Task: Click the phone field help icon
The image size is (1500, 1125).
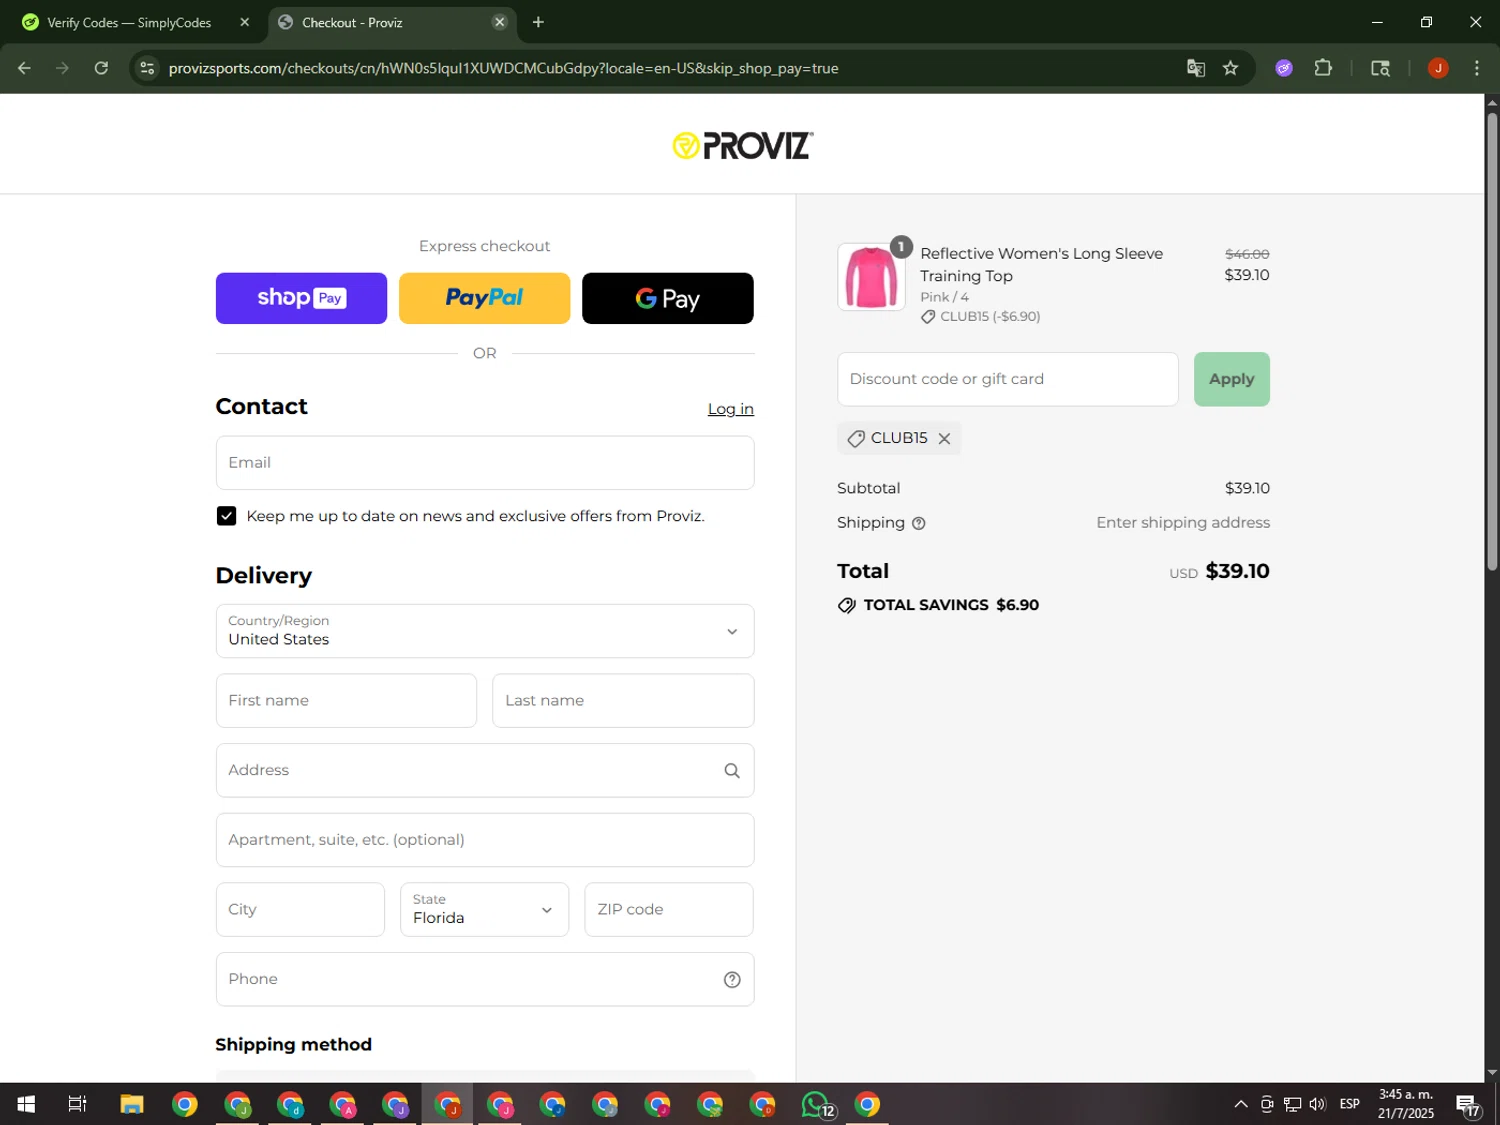Action: point(732,980)
